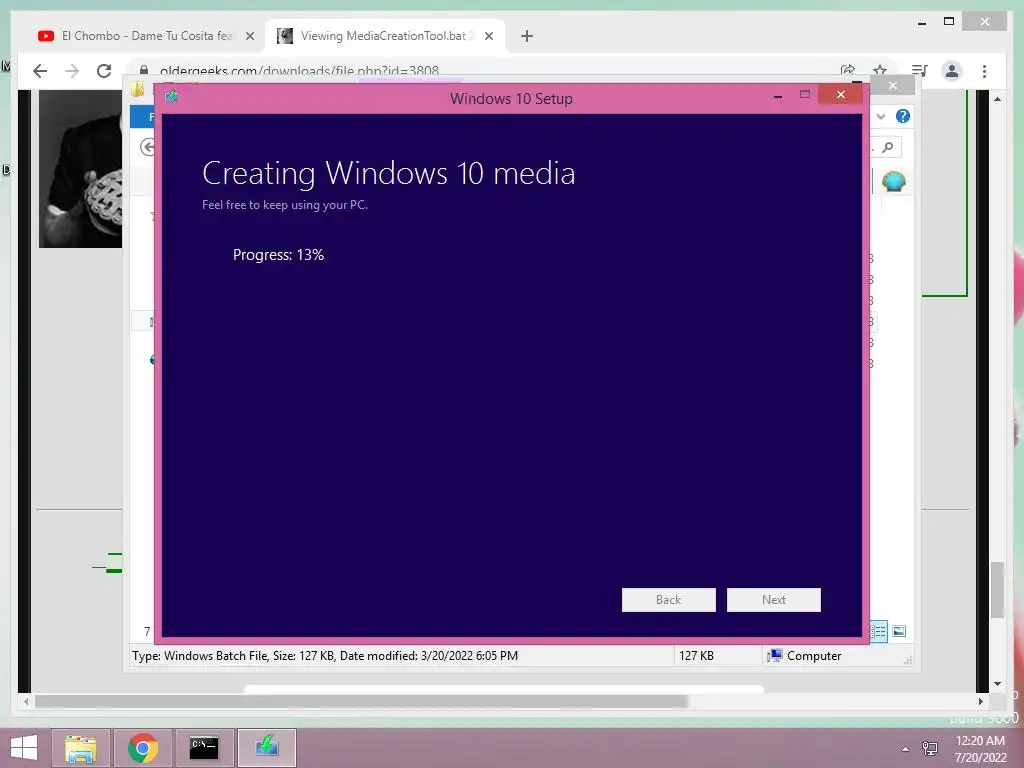Image resolution: width=1024 pixels, height=768 pixels.
Task: Click the scroll up arrow in Chrome
Action: coord(997,99)
